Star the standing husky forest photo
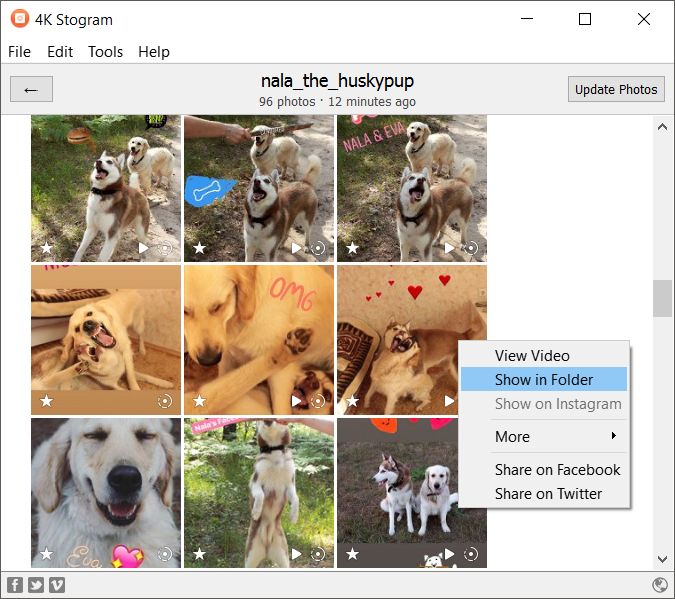 pyautogui.click(x=199, y=554)
